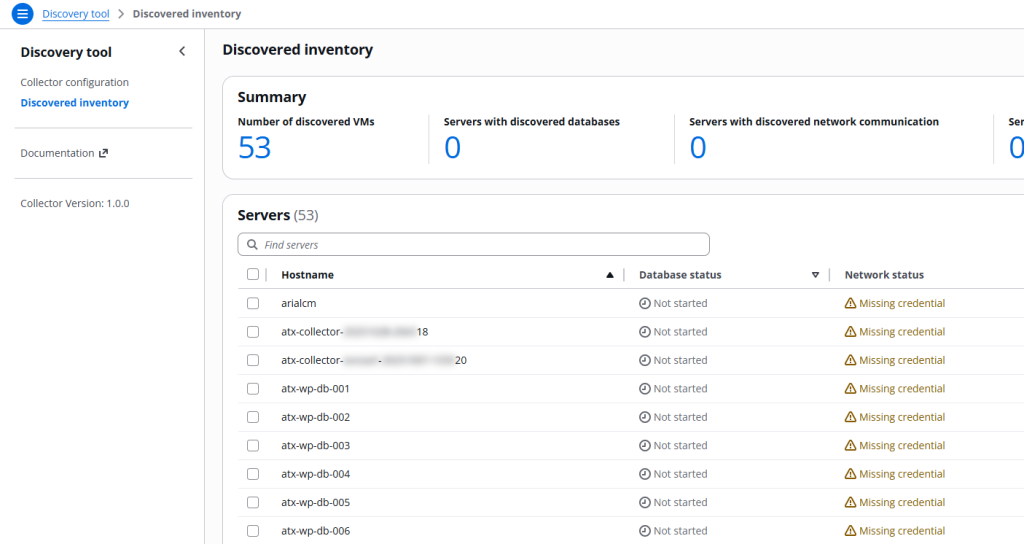Open the hamburger navigation menu

[22, 14]
